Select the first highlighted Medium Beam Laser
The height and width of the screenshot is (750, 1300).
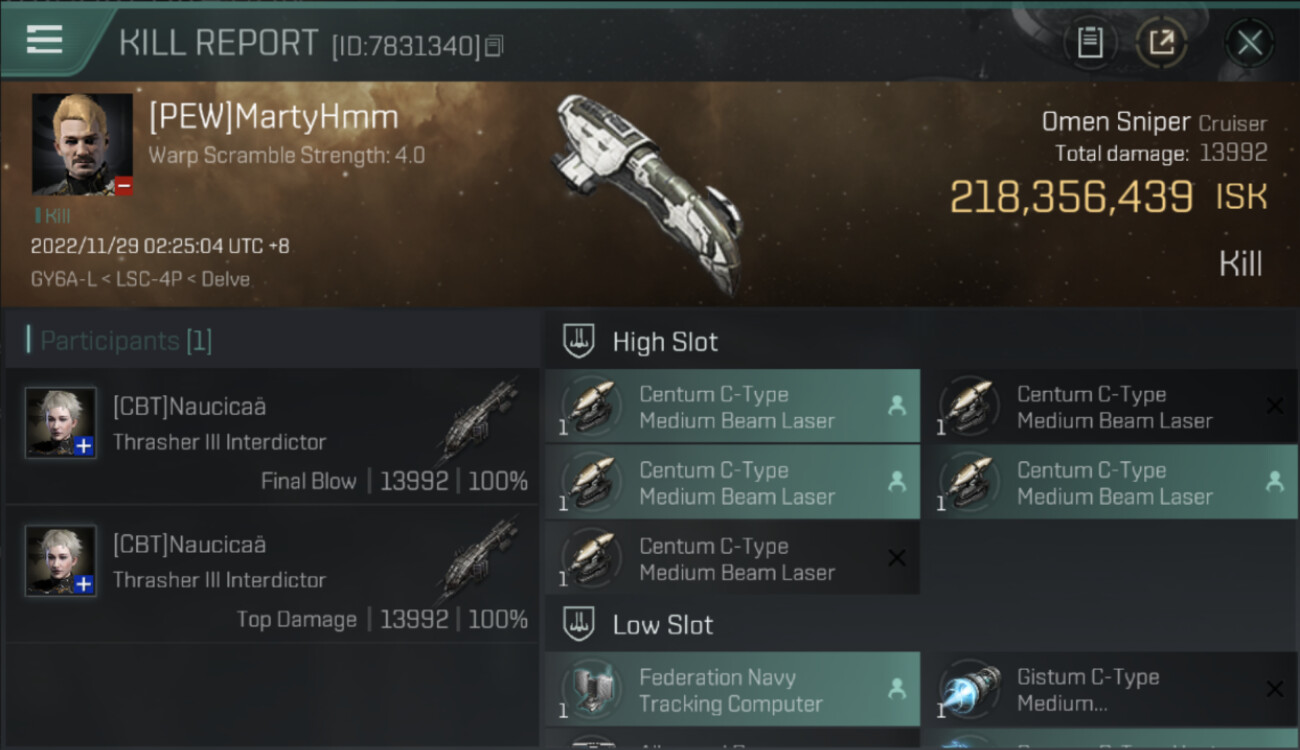pos(733,407)
